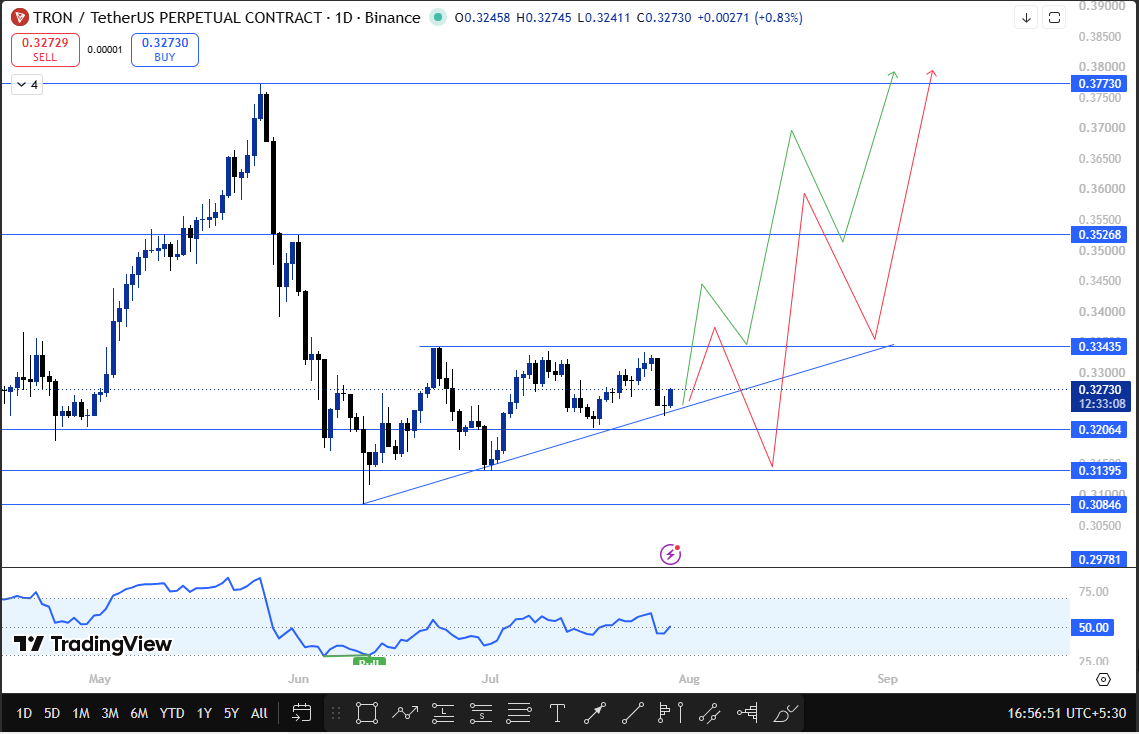1139x734 pixels.
Task: Click the green market status dot
Action: pos(437,17)
